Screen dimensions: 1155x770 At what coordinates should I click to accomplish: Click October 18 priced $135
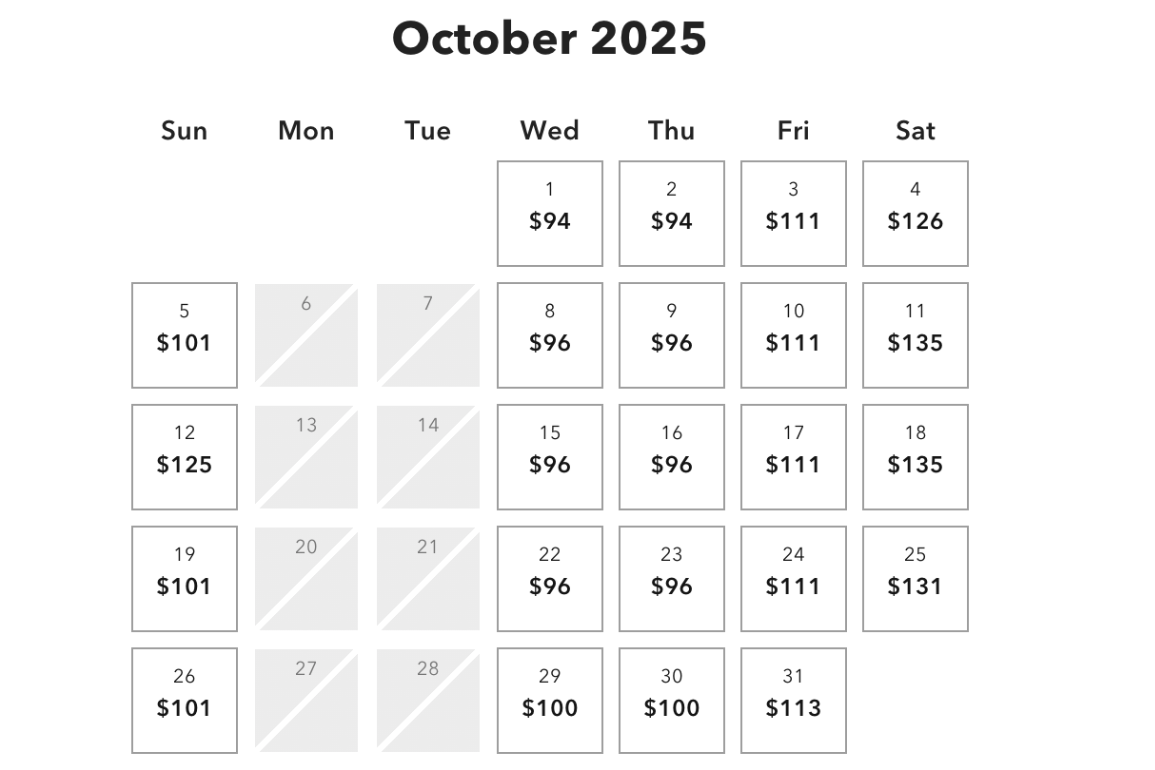pos(915,457)
